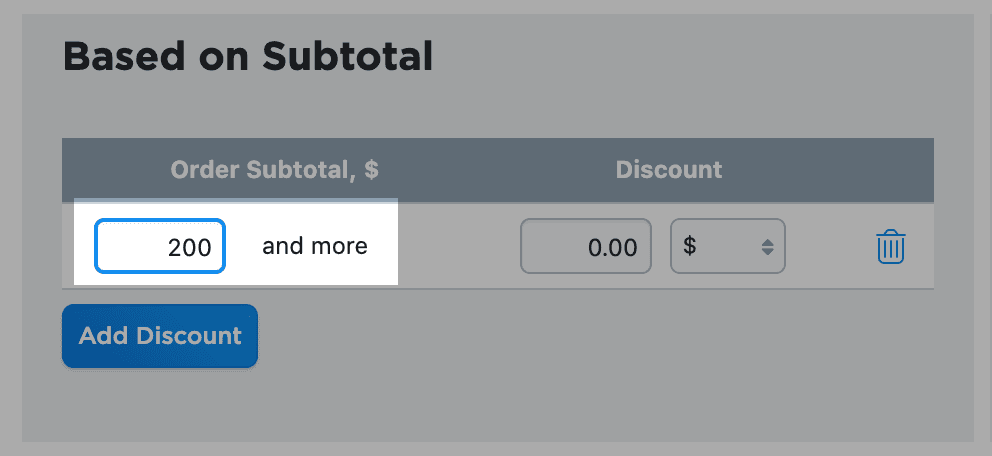Select the "Order Subtotal, $" column header
Image resolution: width=992 pixels, height=456 pixels.
click(x=275, y=170)
